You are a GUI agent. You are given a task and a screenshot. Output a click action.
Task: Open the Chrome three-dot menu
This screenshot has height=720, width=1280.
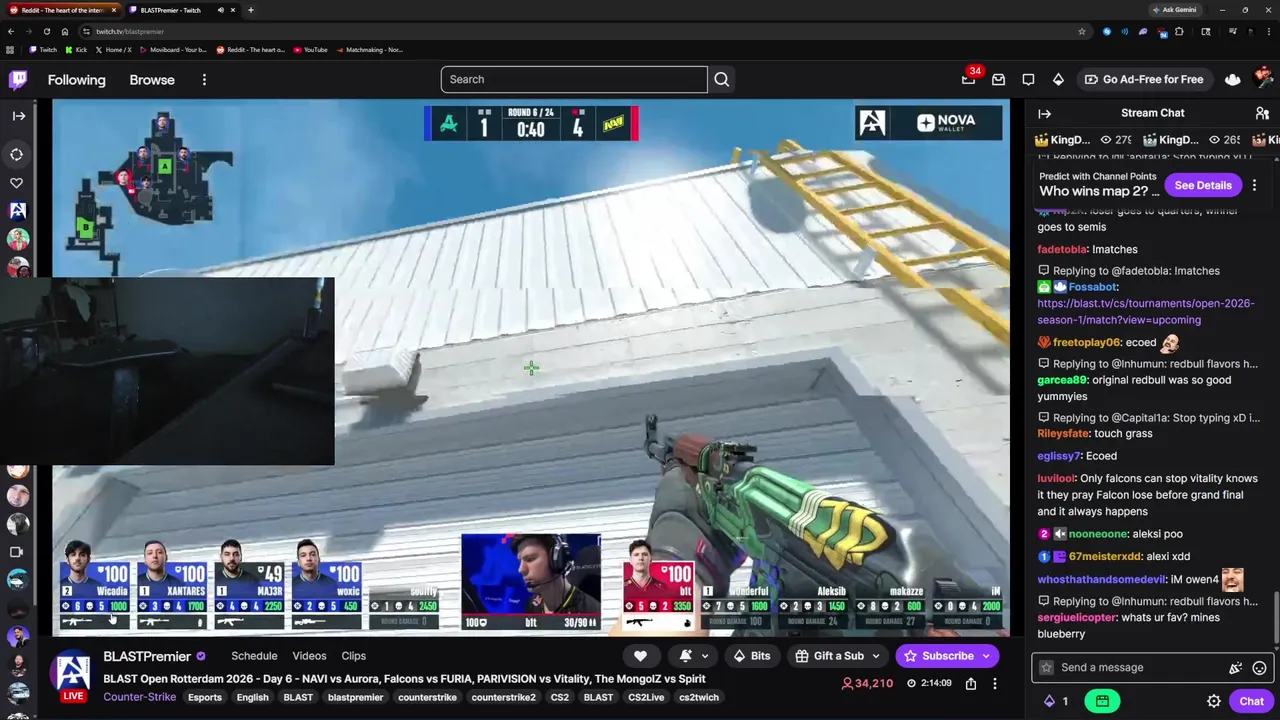(x=1267, y=31)
